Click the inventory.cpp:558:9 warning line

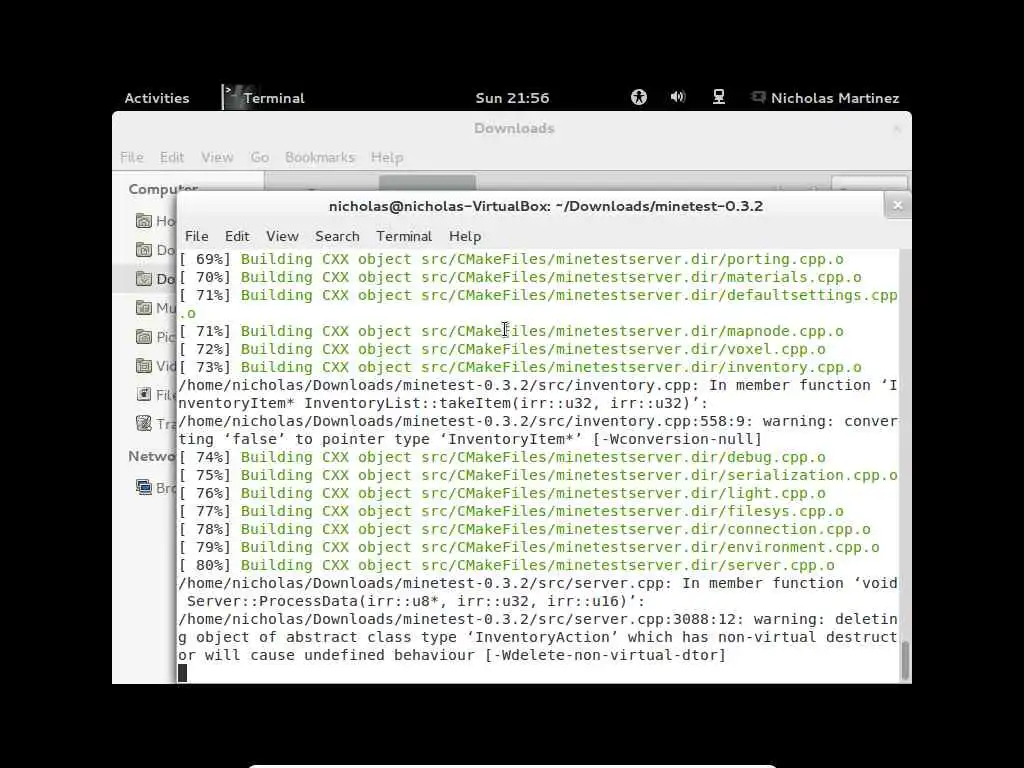538,421
